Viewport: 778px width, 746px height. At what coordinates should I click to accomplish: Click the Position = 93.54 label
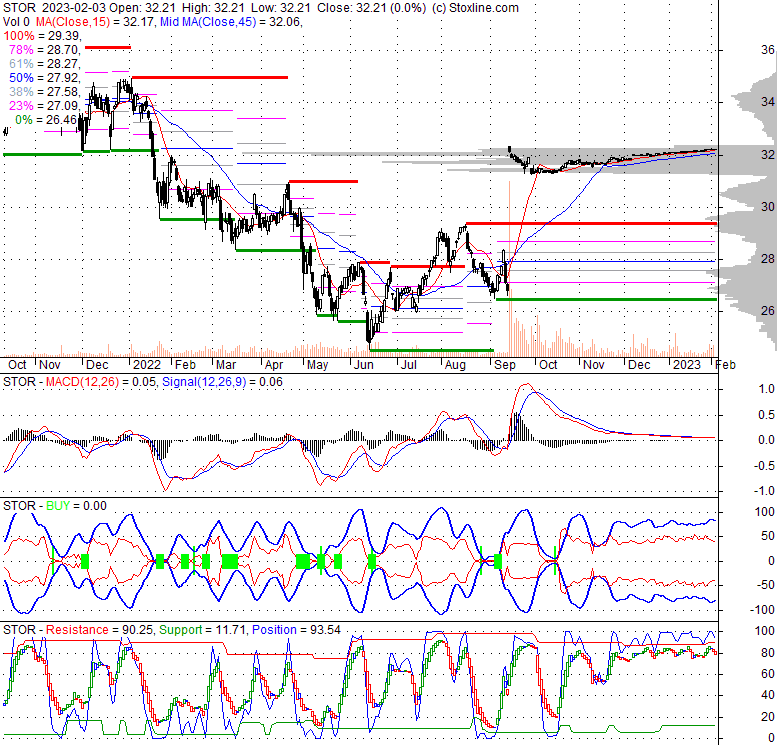coord(296,629)
